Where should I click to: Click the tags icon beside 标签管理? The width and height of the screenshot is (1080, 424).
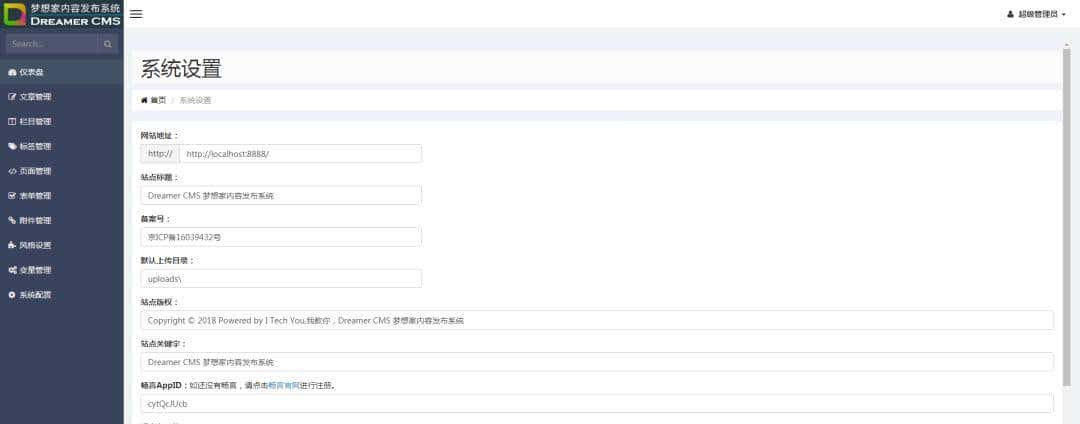[12, 147]
